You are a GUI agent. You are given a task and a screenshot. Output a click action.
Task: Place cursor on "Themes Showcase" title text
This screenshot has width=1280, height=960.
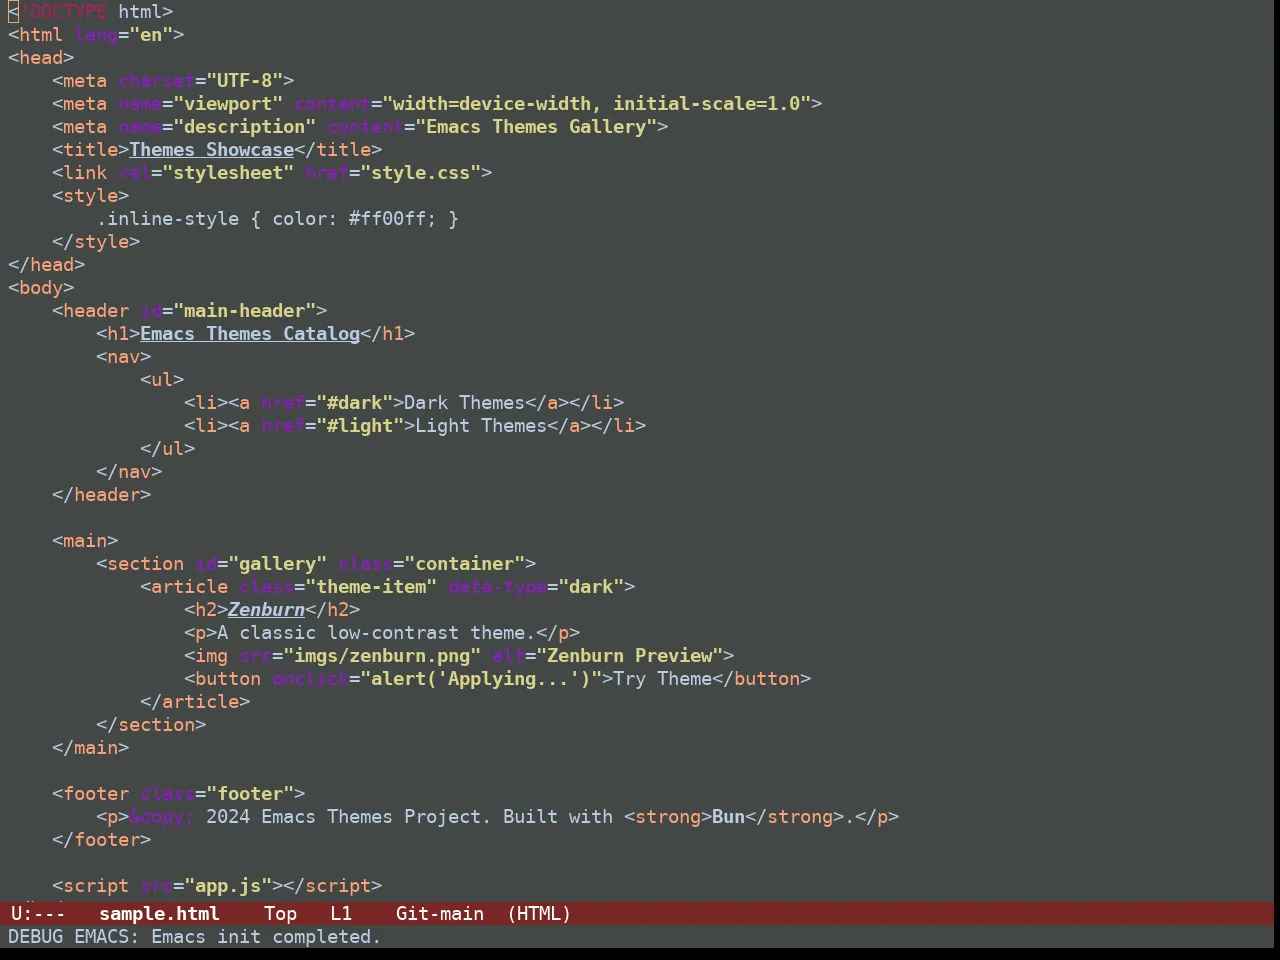[211, 150]
